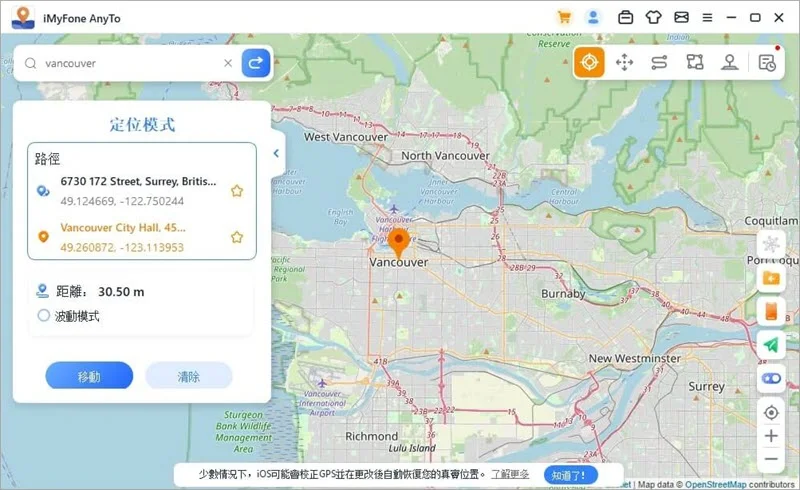The width and height of the screenshot is (800, 490).
Task: Collapse the side panel with left chevron
Action: 276,153
